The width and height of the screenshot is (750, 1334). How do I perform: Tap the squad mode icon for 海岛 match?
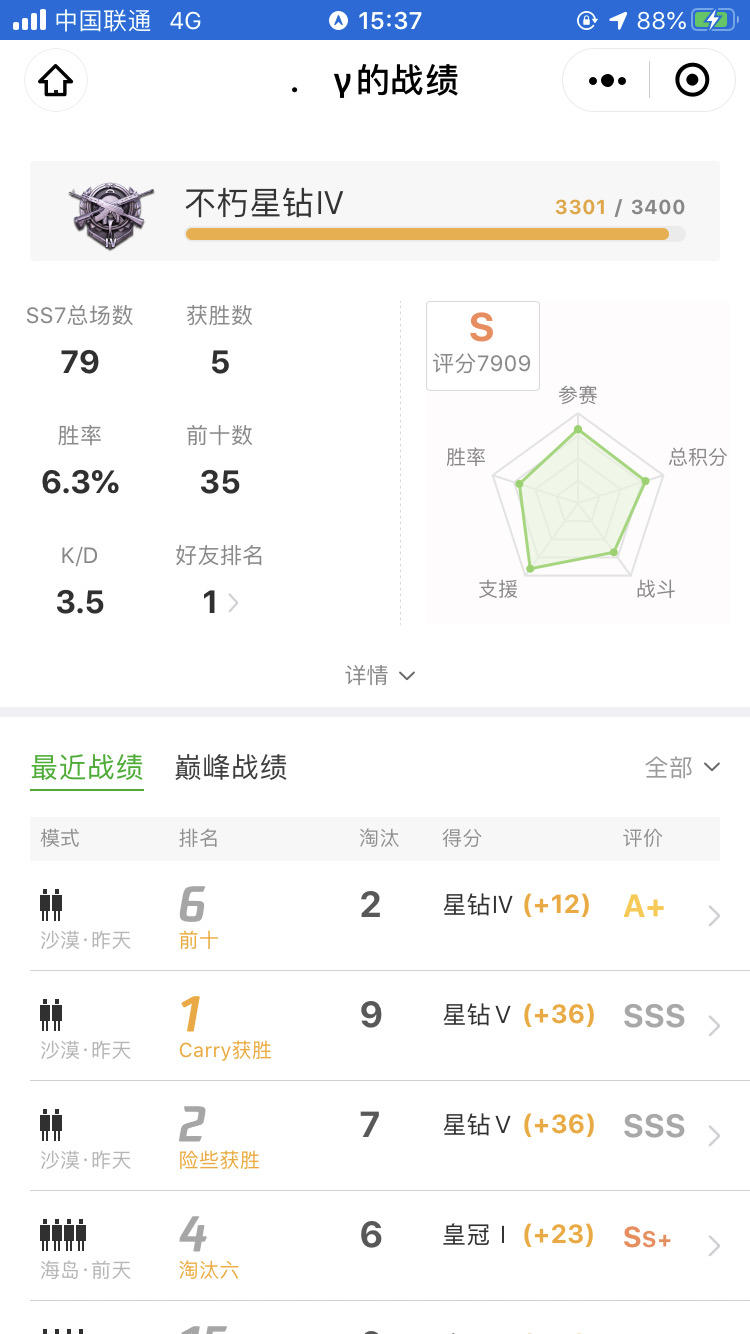pyautogui.click(x=63, y=1235)
